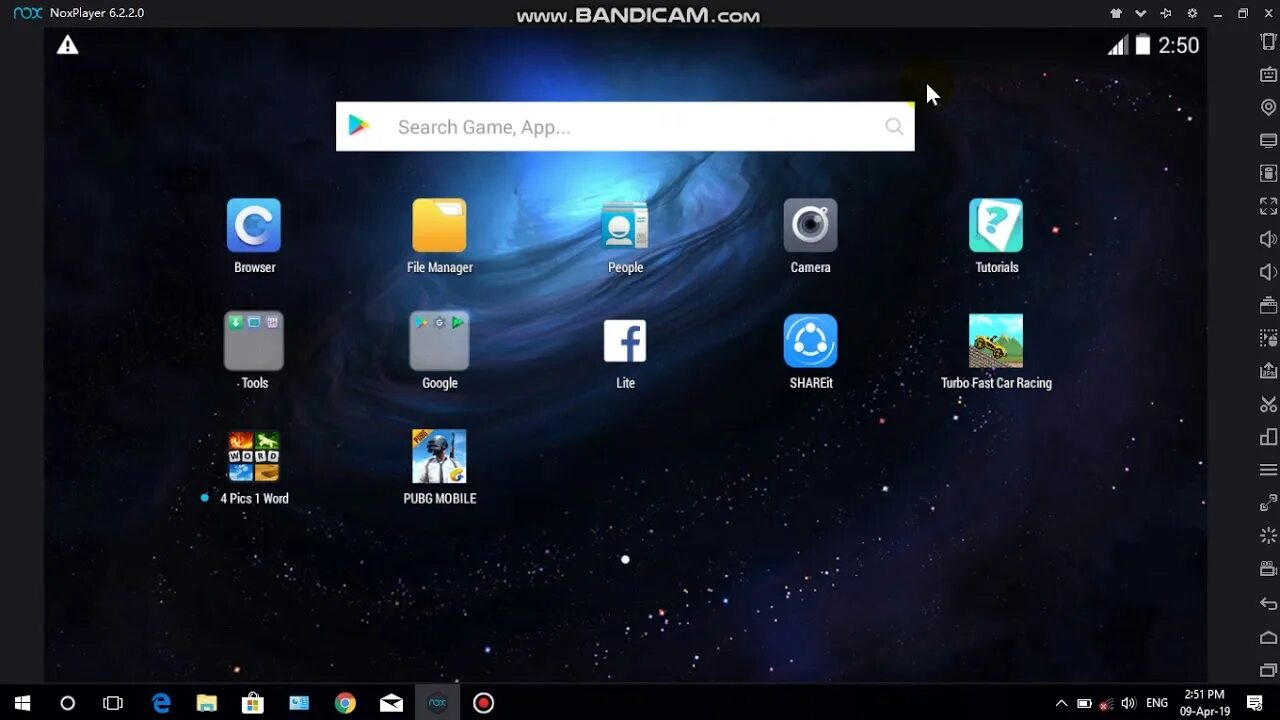1280x720 pixels.
Task: Open the Windows Start menu
Action: (x=22, y=703)
